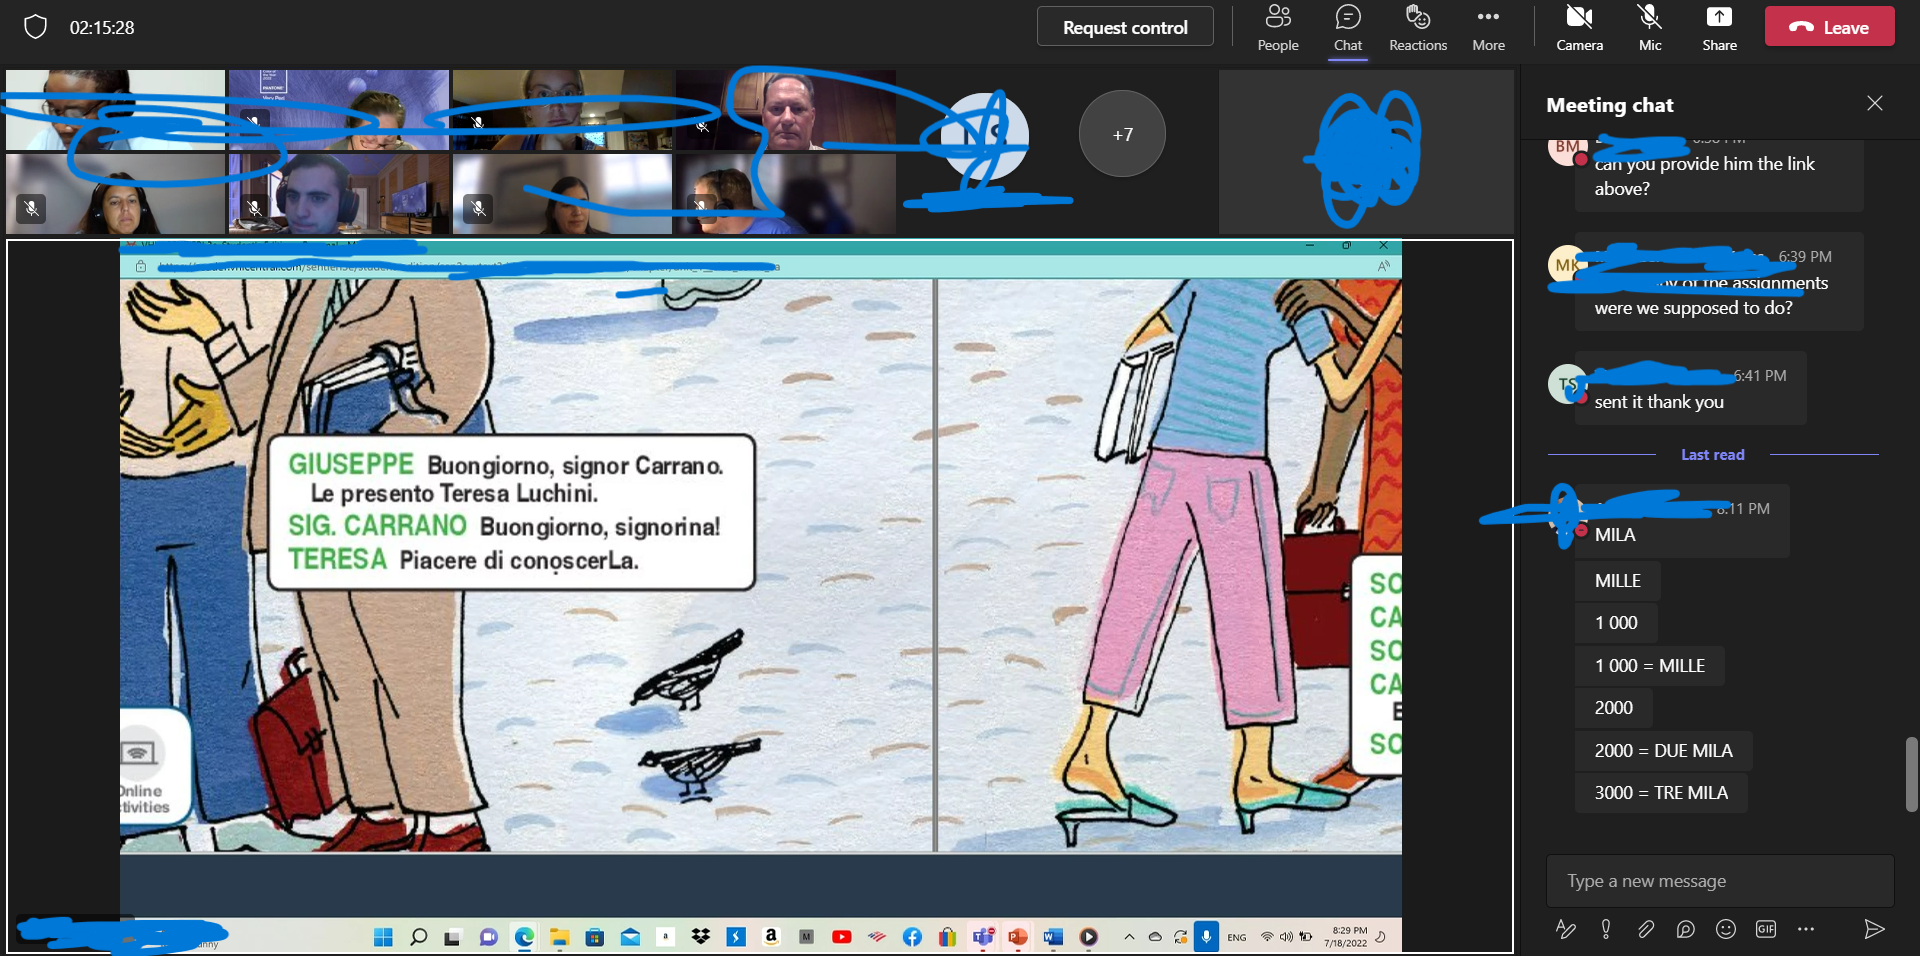Switch to the Chat tab in meeting bar
Screen dimensions: 1920x956
[1348, 29]
